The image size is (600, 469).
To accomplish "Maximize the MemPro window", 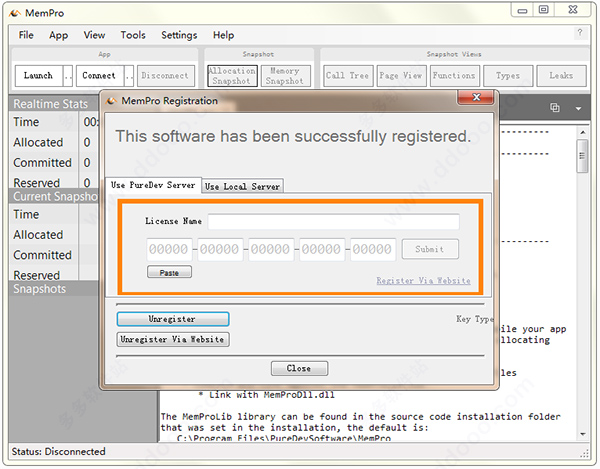I will [544, 10].
